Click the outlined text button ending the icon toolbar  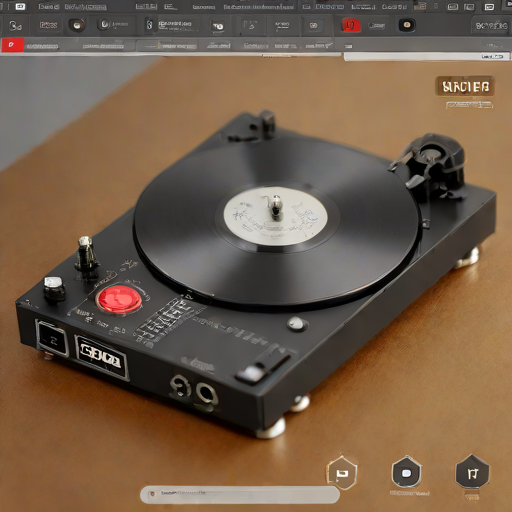point(491,26)
